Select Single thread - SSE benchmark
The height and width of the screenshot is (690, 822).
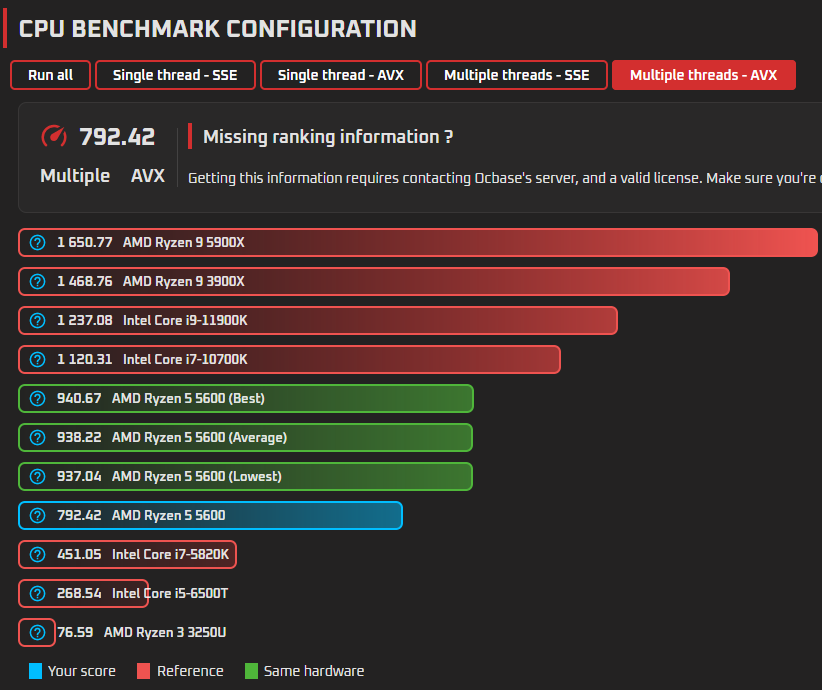[x=175, y=75]
